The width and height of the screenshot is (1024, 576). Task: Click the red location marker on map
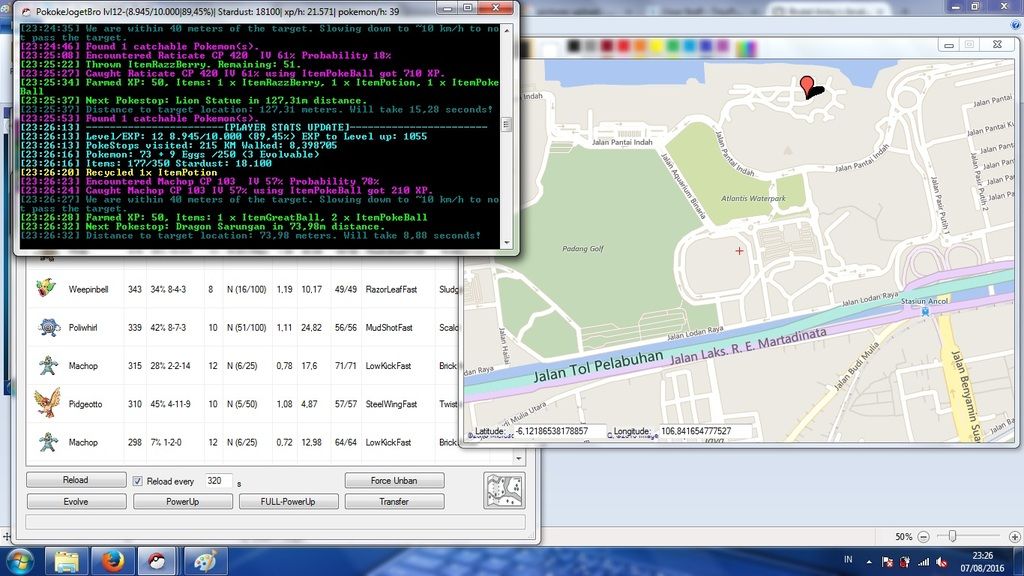(807, 85)
